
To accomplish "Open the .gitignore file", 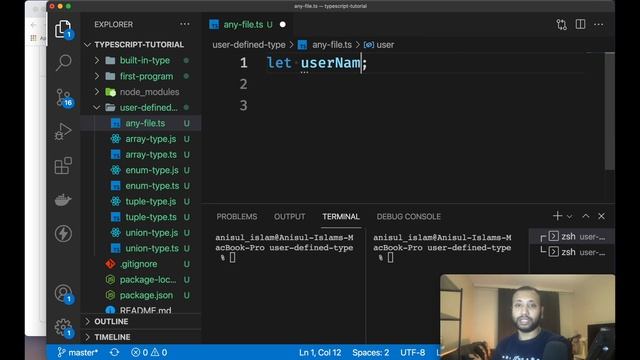I will (138, 264).
